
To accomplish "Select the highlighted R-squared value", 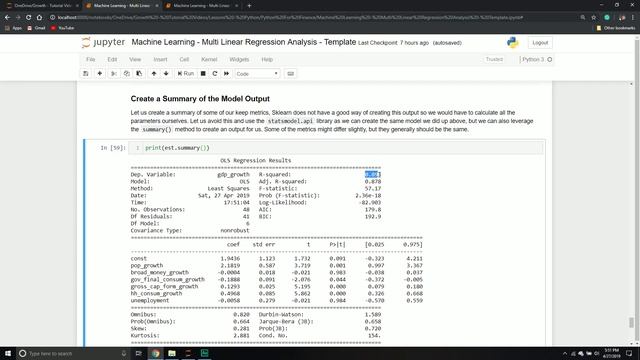I will pyautogui.click(x=373, y=174).
